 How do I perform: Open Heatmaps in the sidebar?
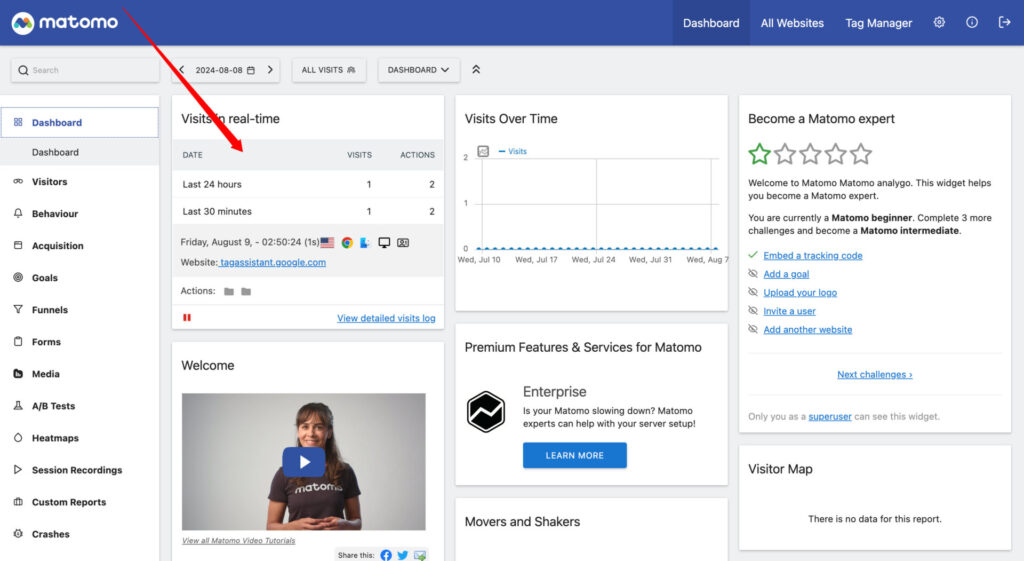pyautogui.click(x=55, y=438)
